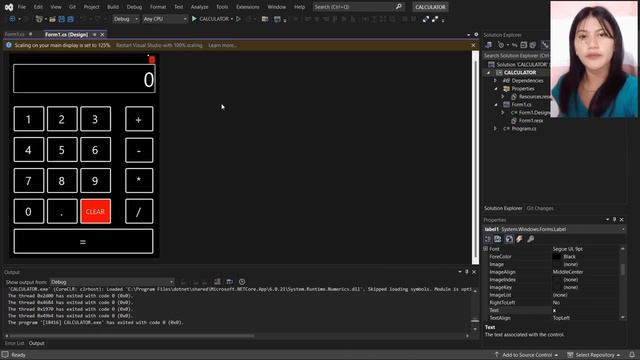Open the Build menu
The image size is (640, 360).
[113, 7]
